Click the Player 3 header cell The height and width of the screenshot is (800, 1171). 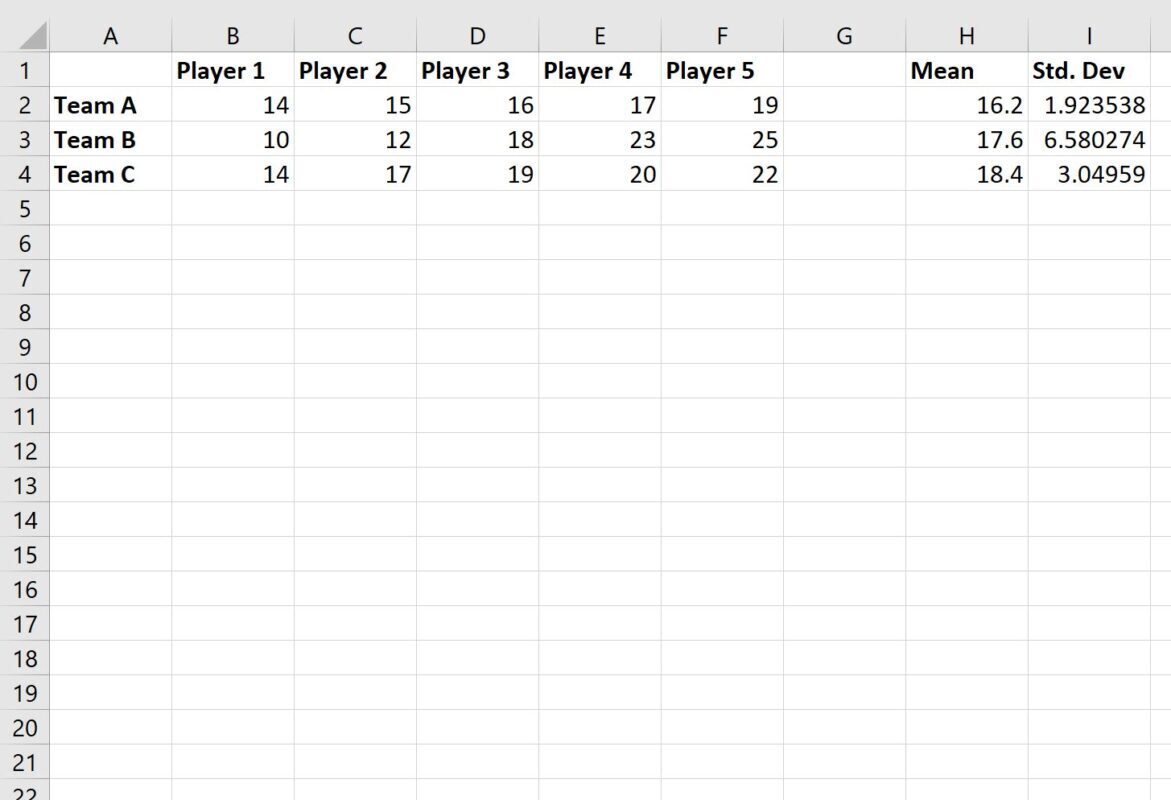coord(477,70)
